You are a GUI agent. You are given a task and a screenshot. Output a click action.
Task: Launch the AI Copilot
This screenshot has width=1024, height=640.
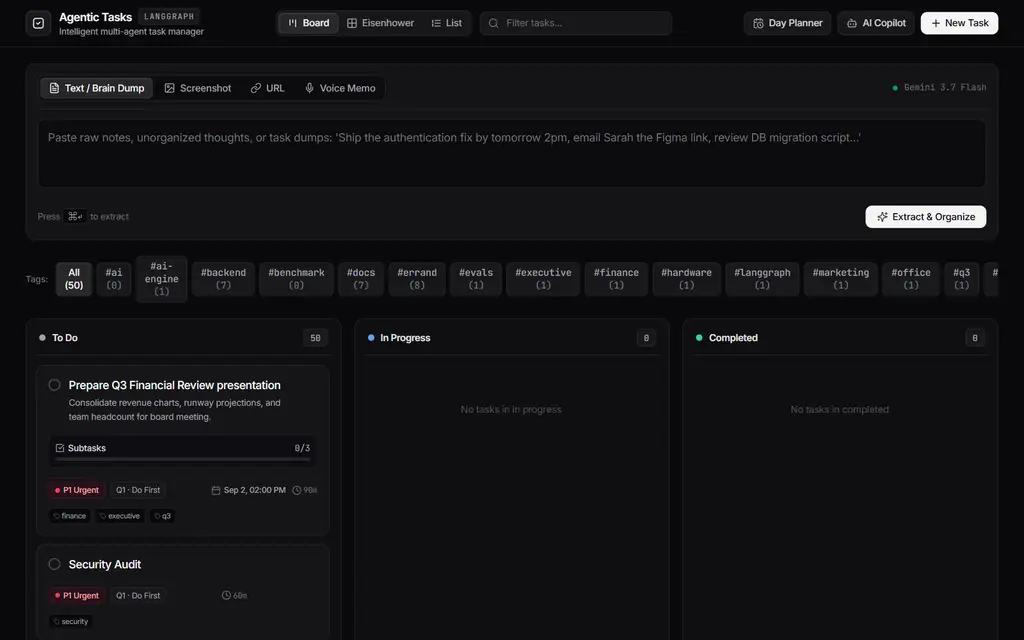pos(876,24)
